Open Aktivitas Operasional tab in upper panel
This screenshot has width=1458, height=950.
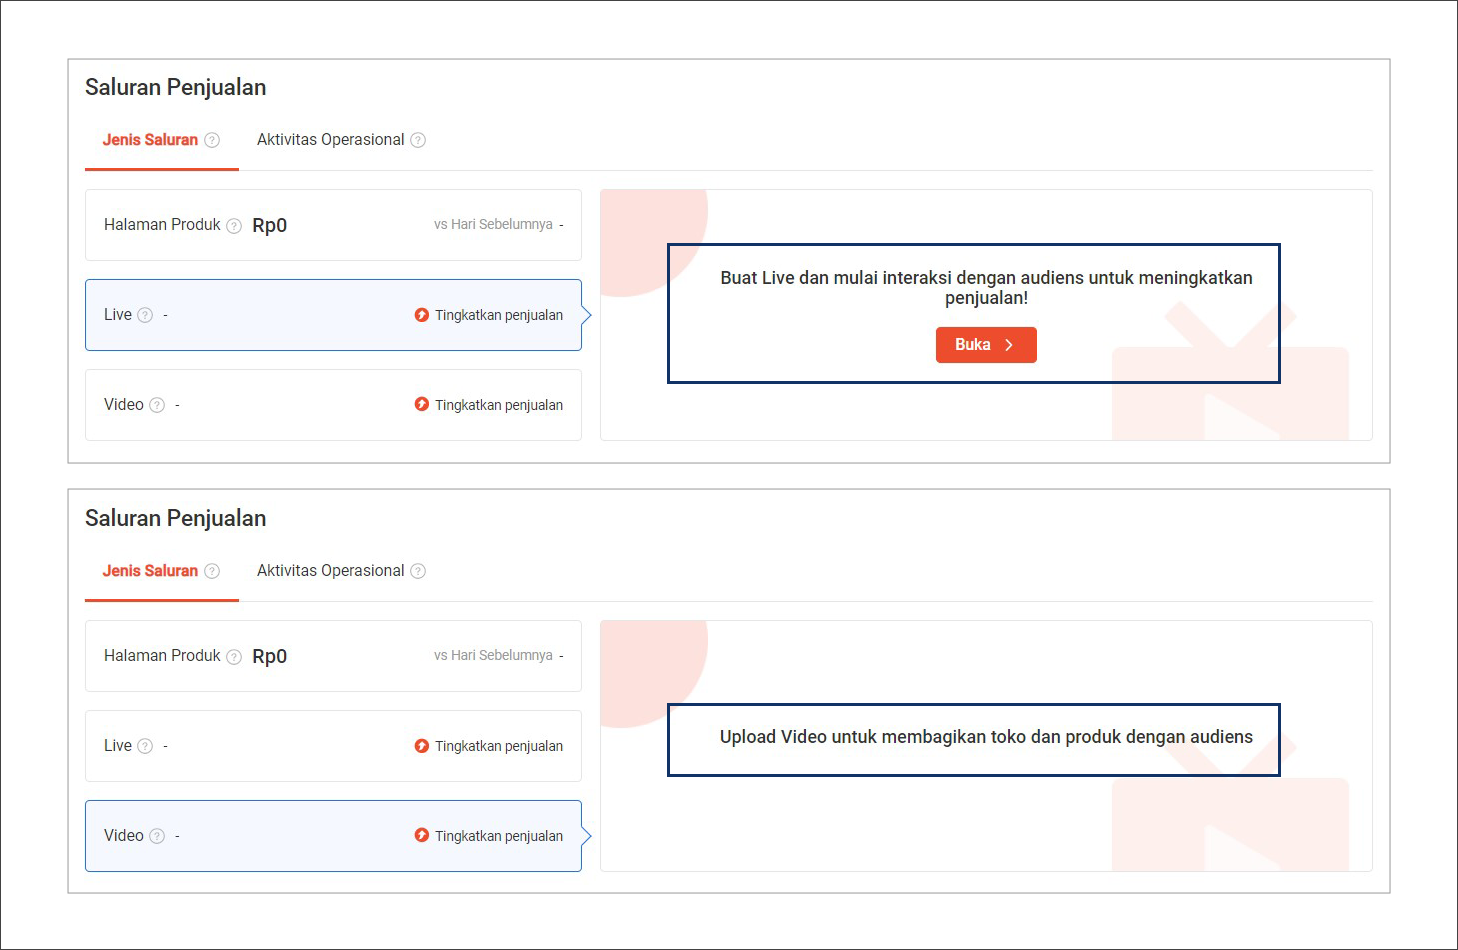click(x=330, y=140)
